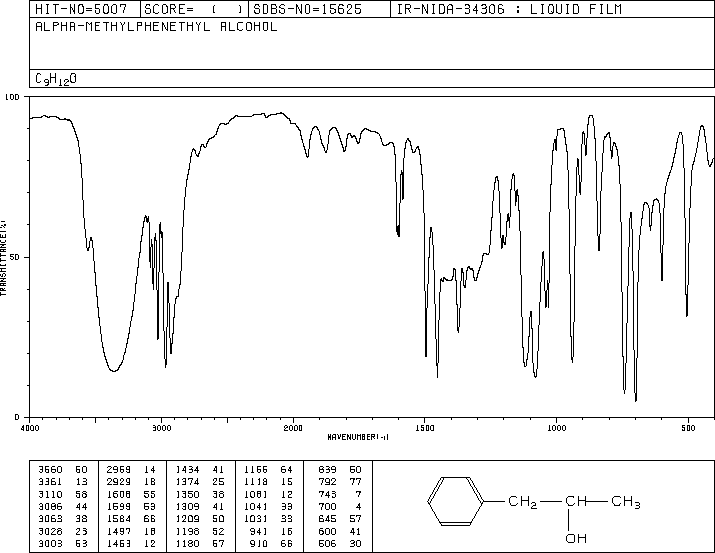This screenshot has height=553, width=715.
Task: Click the 3000 wavenumber axis label
Action: 161,428
